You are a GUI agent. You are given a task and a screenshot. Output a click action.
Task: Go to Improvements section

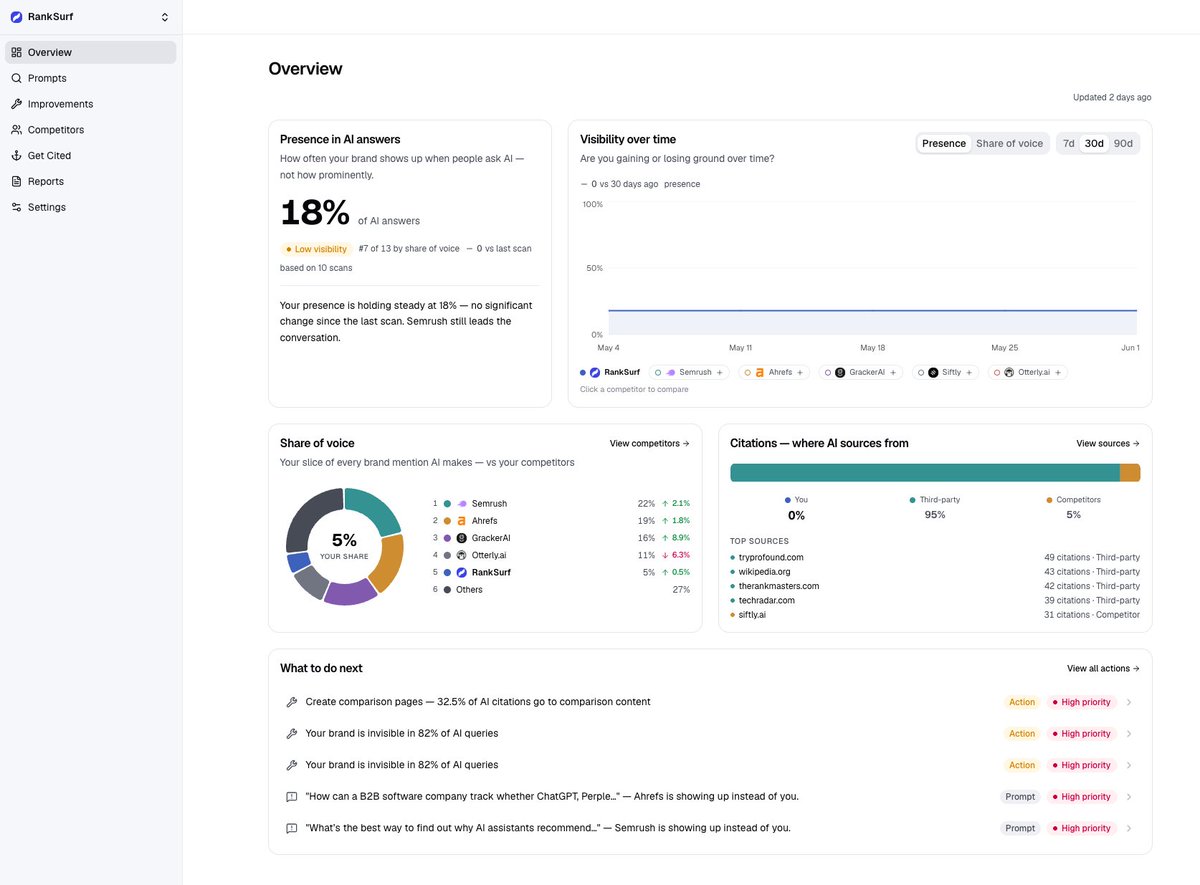pyautogui.click(x=90, y=104)
